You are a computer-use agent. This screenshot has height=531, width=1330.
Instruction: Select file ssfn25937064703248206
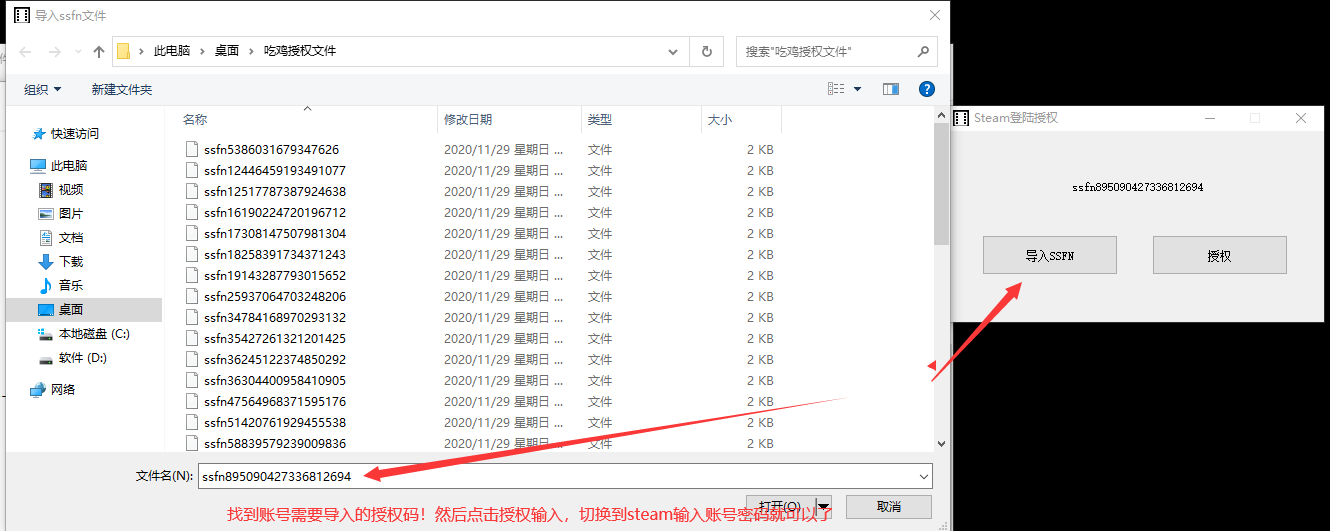(275, 297)
